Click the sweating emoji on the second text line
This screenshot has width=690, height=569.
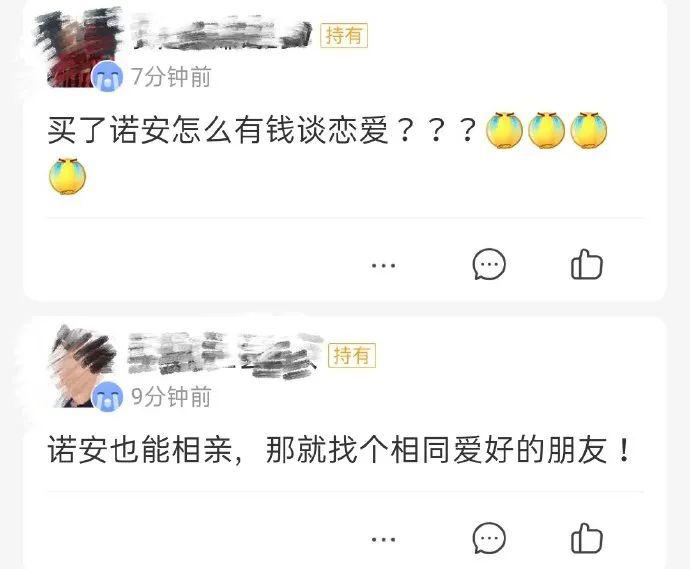[67, 176]
